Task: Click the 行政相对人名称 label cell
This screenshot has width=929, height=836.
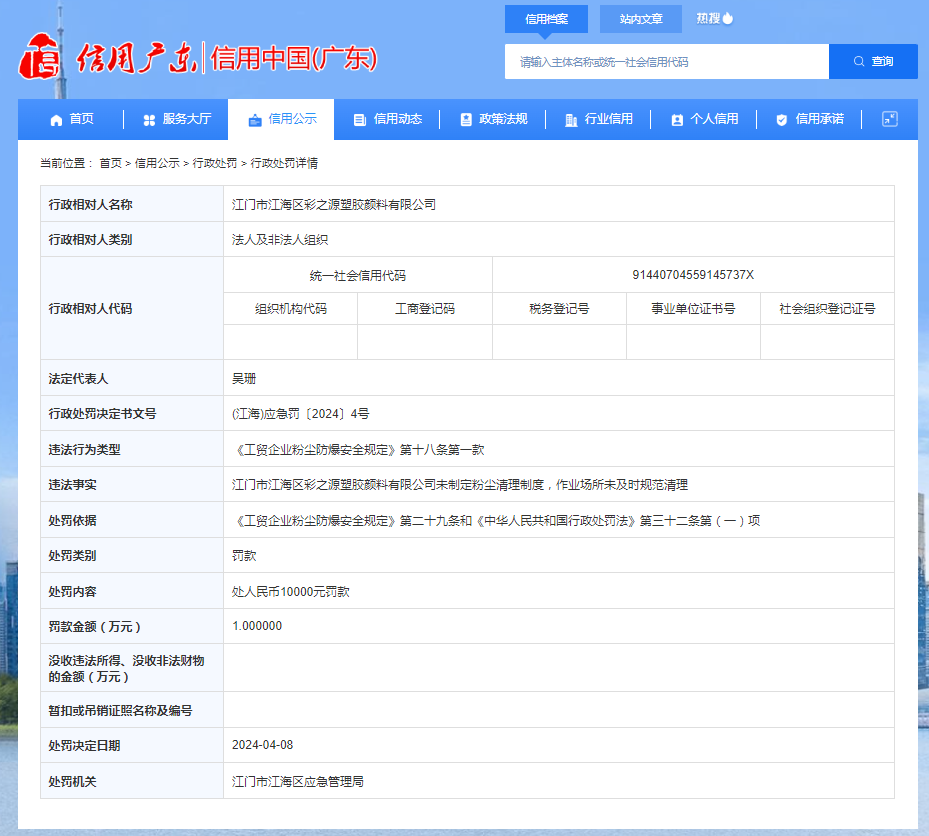Action: point(132,204)
